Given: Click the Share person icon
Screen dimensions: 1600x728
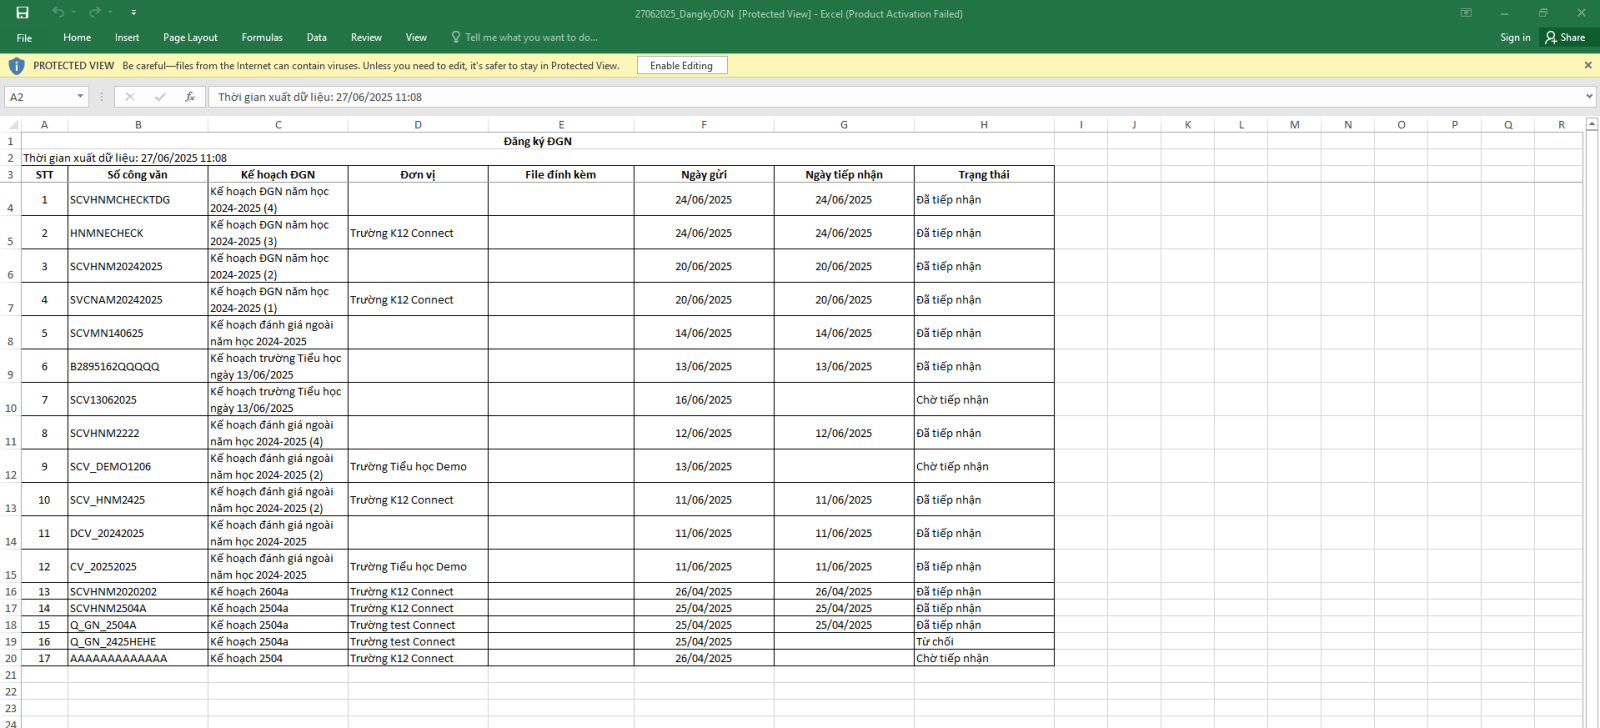Looking at the screenshot, I should (x=1551, y=38).
